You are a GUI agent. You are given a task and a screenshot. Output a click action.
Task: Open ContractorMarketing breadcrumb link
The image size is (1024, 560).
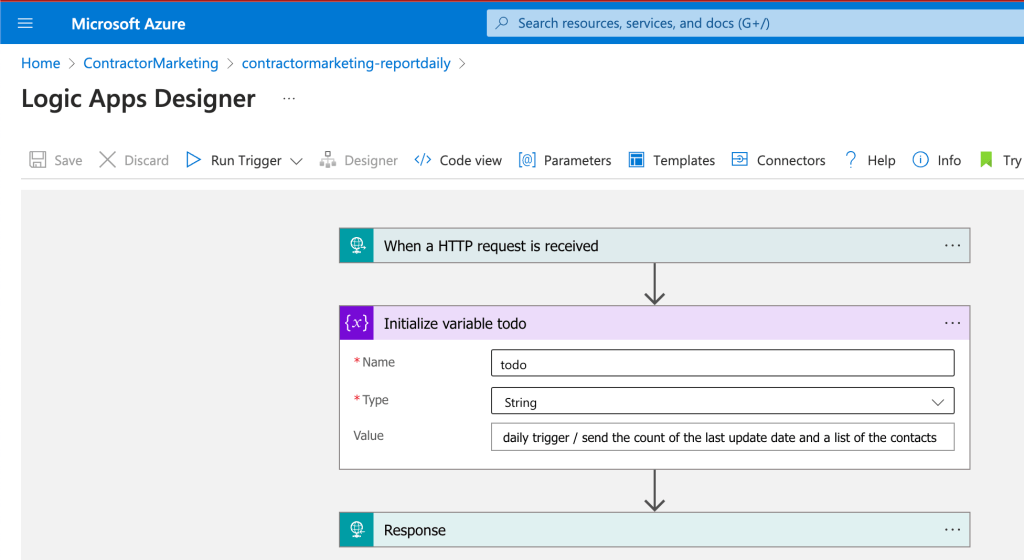pyautogui.click(x=151, y=63)
